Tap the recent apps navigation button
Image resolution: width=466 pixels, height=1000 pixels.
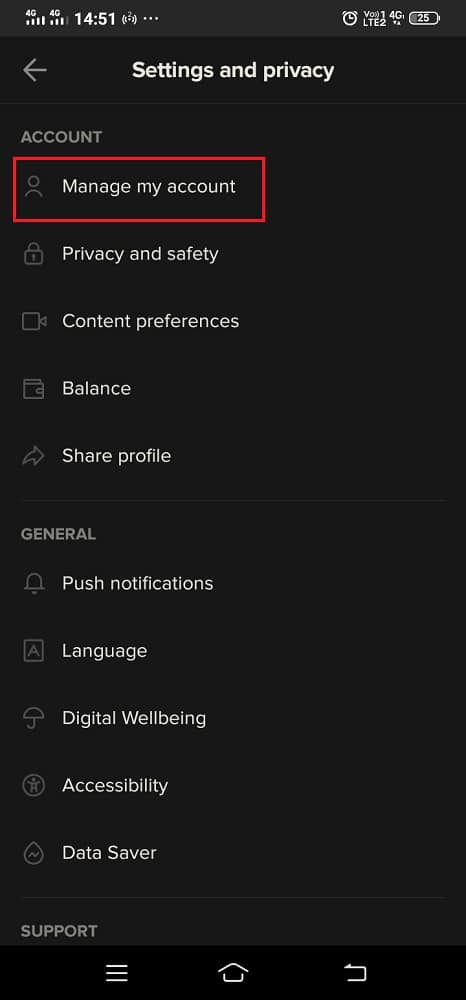pos(117,973)
